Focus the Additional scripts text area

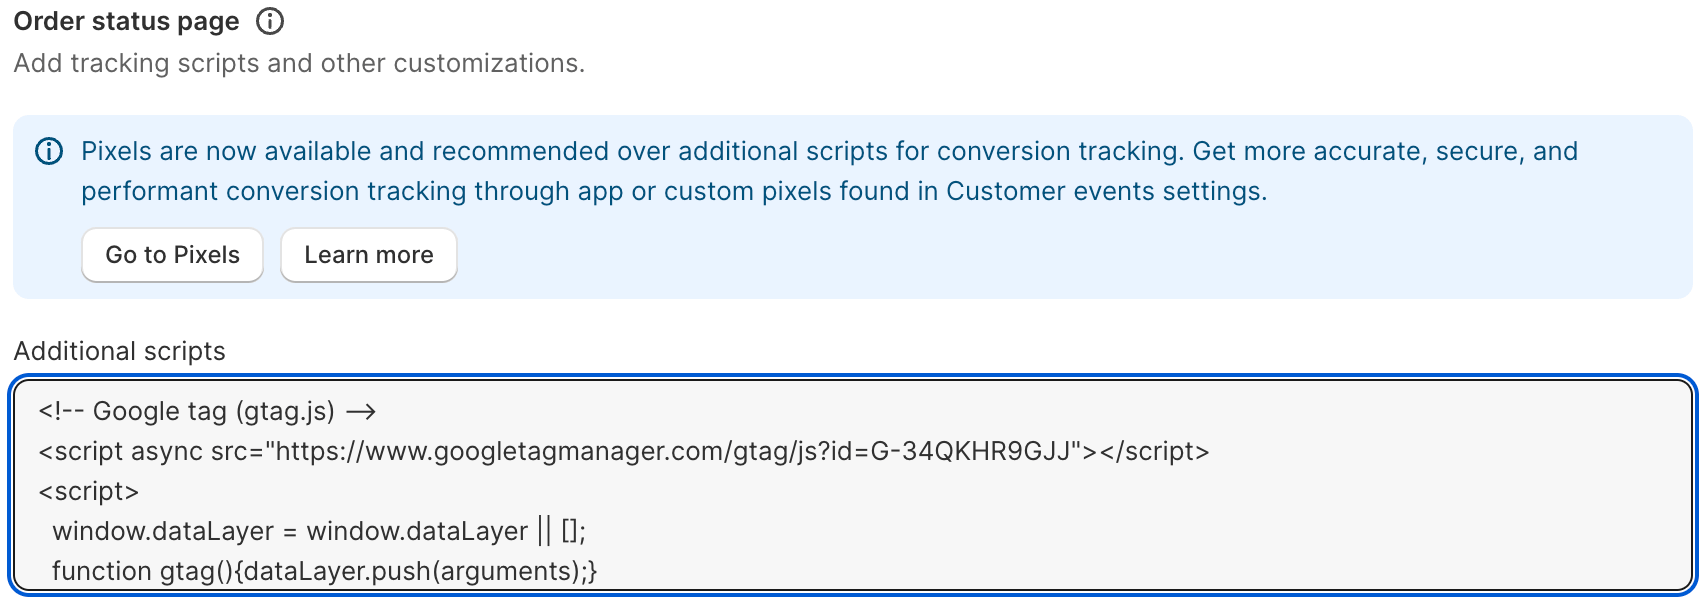click(x=853, y=485)
